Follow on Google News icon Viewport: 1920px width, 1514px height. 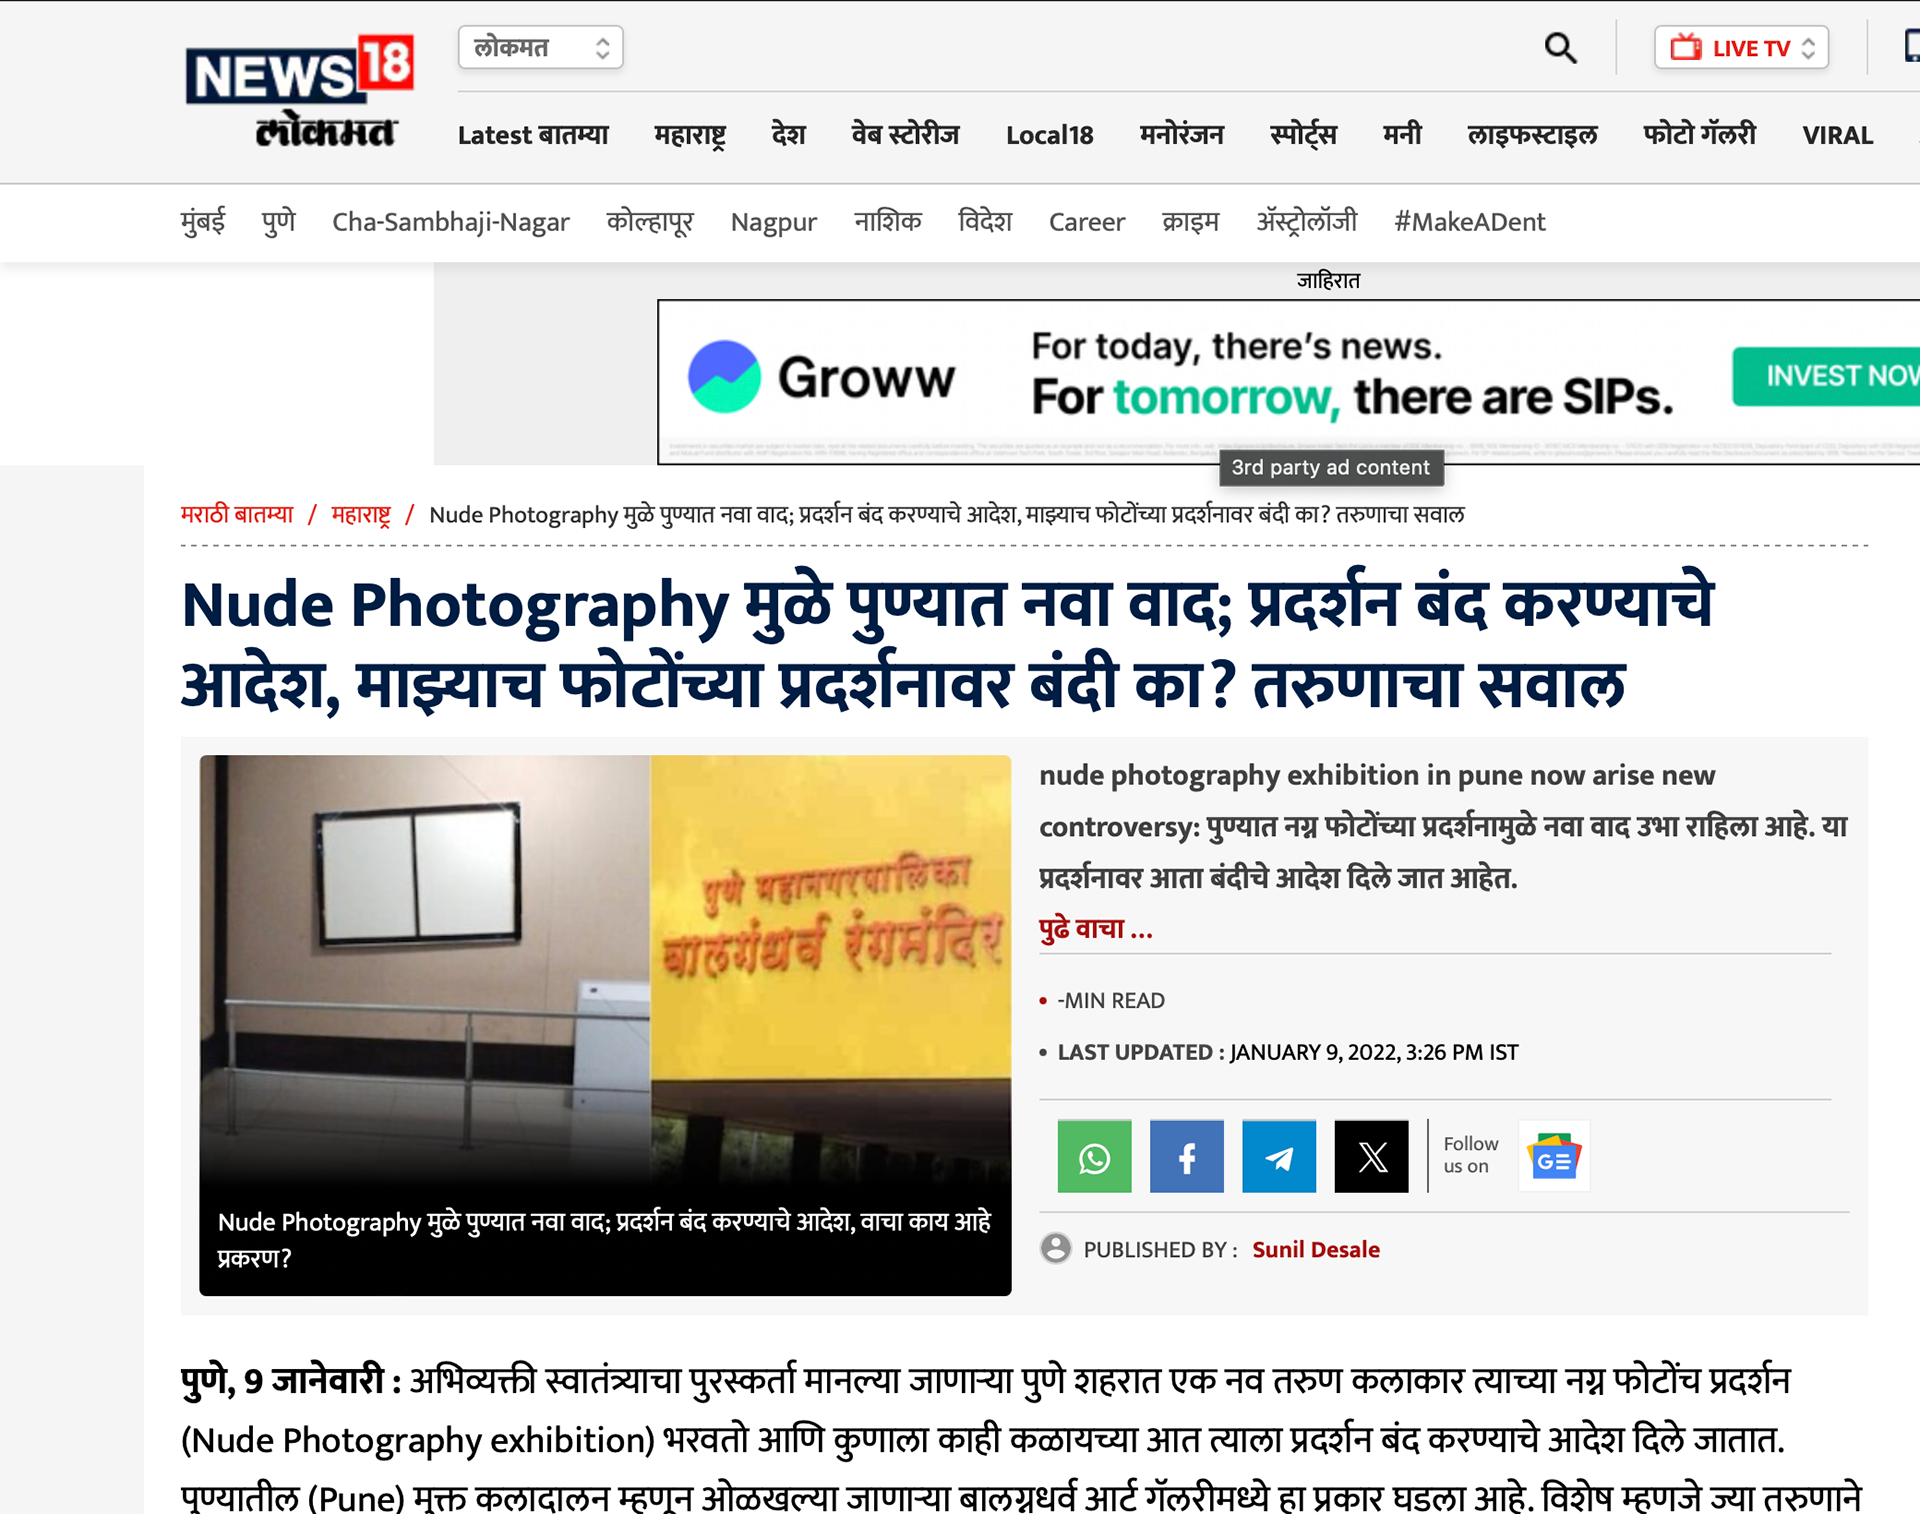(x=1553, y=1157)
